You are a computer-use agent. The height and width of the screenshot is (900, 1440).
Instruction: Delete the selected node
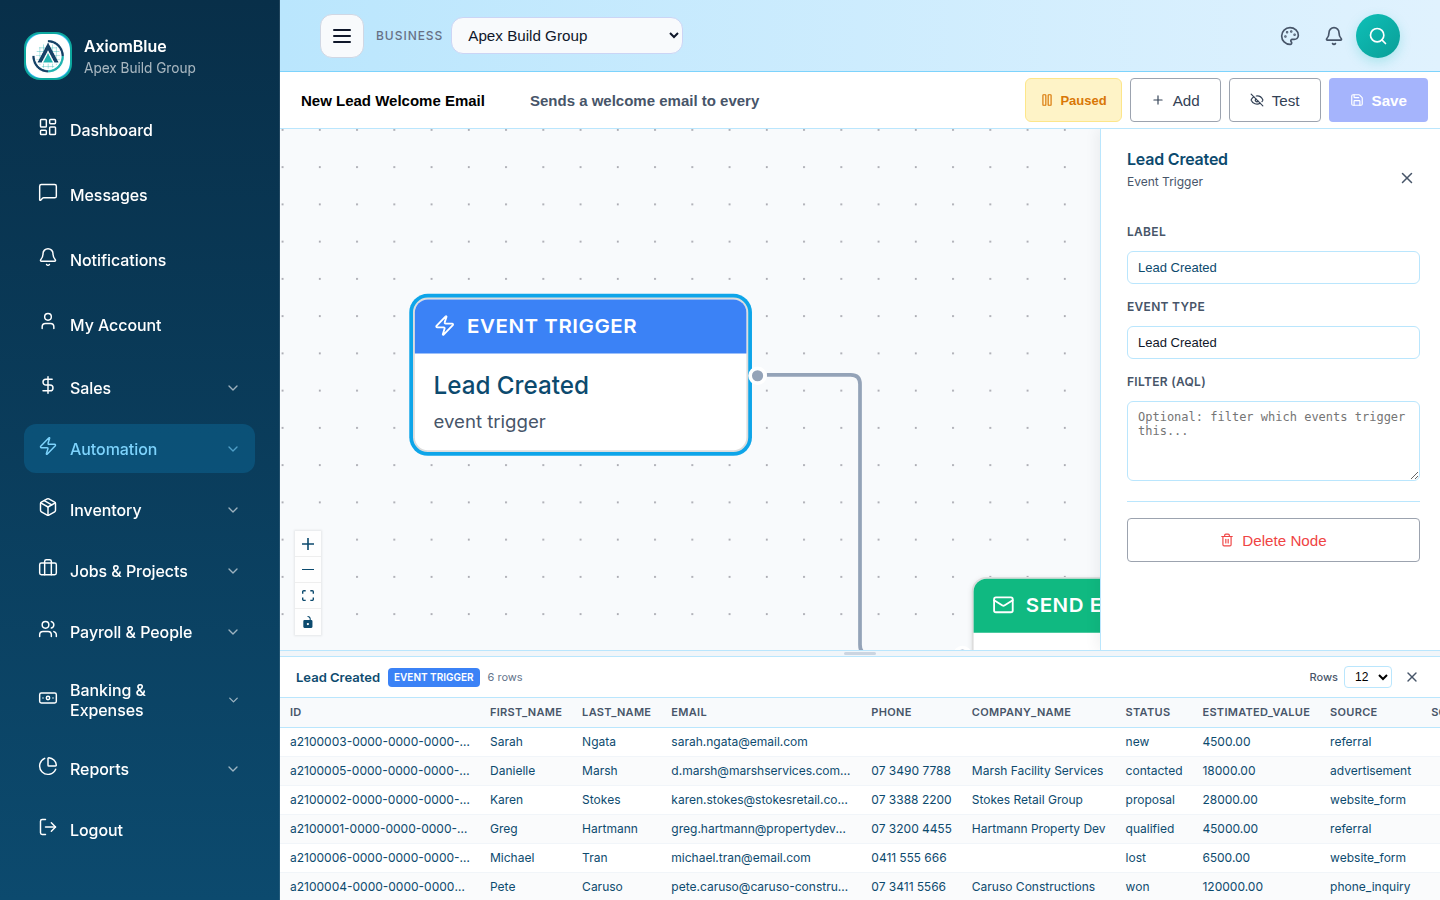point(1273,540)
